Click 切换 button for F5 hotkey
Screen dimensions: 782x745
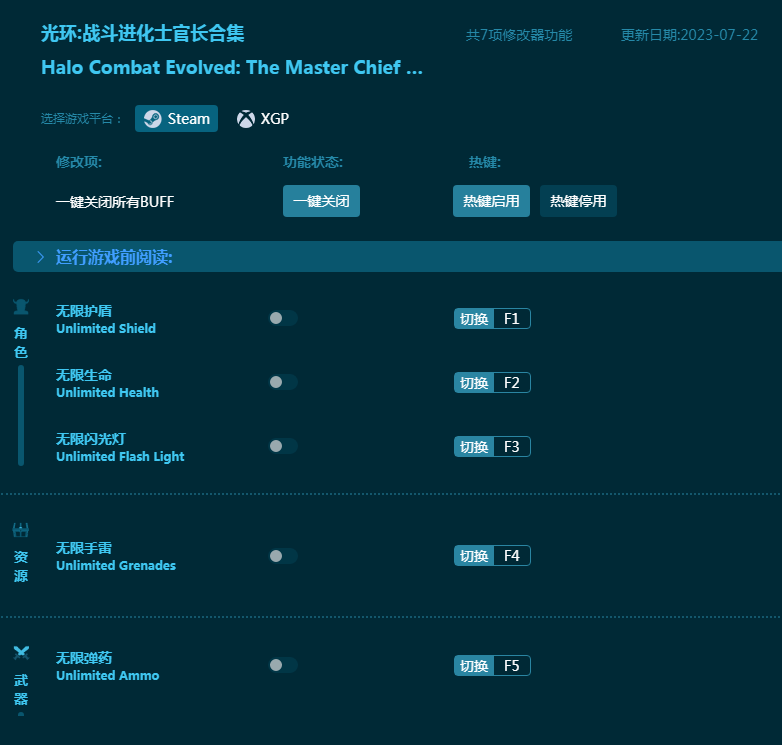[474, 666]
